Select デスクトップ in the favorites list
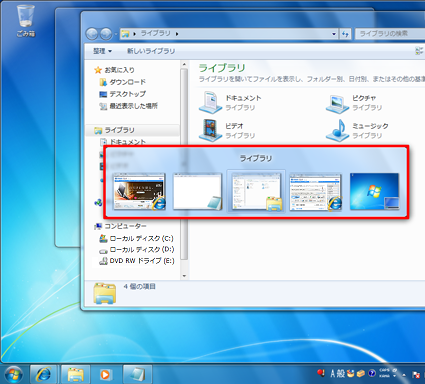425x384 pixels. 123,94
